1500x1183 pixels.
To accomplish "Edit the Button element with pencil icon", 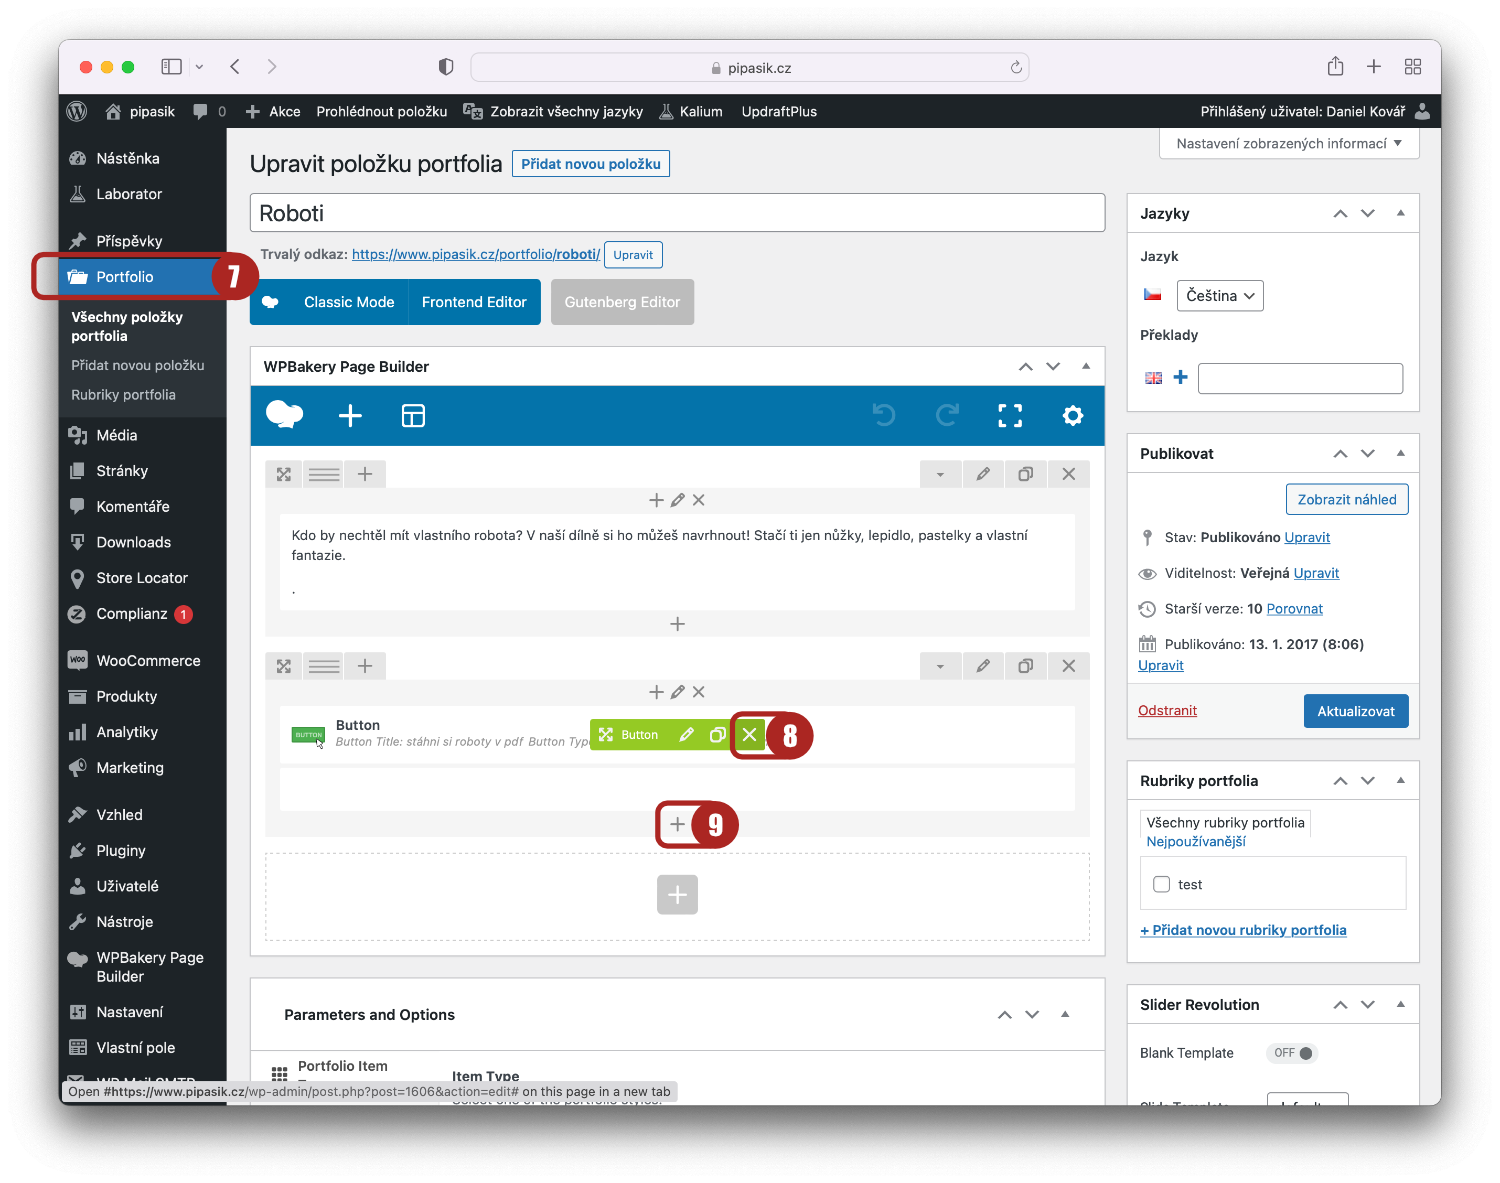I will point(686,735).
